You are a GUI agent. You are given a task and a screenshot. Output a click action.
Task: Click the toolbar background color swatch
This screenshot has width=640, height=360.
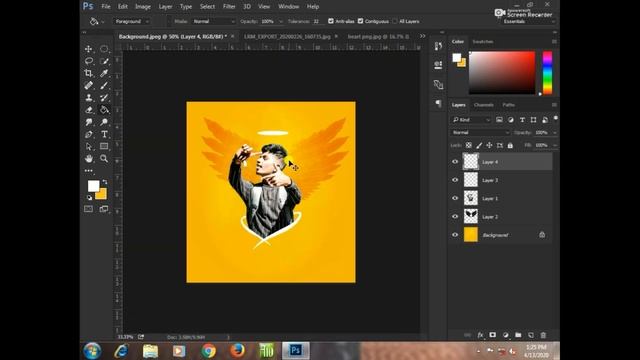pyautogui.click(x=102, y=195)
